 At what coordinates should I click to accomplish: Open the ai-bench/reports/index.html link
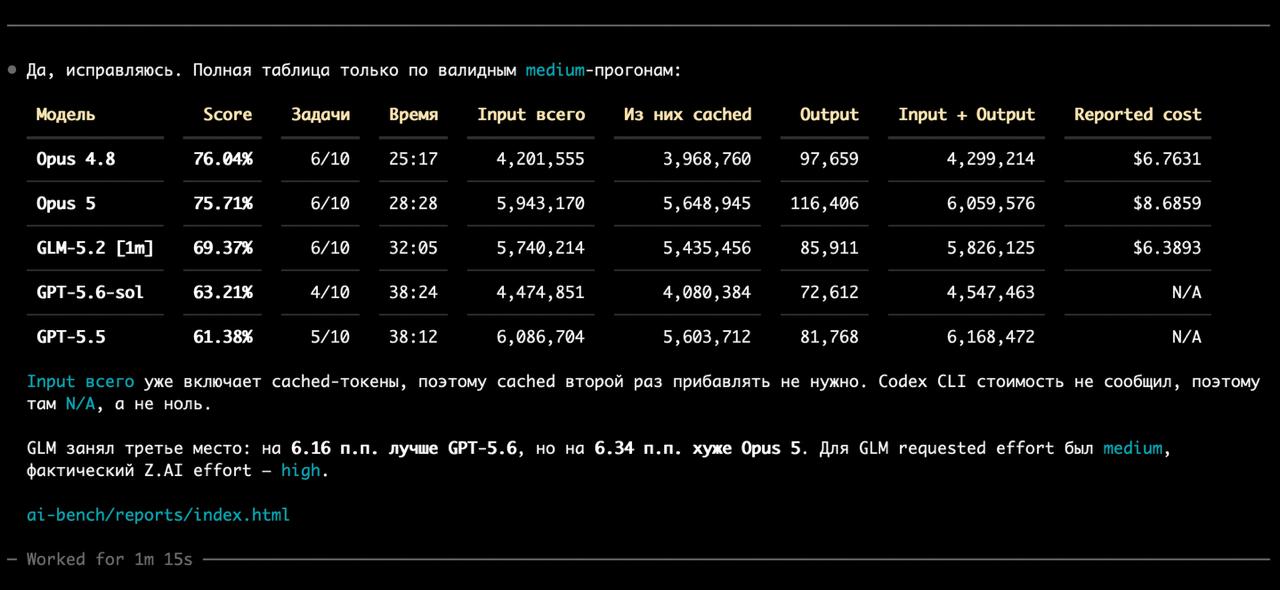158,515
